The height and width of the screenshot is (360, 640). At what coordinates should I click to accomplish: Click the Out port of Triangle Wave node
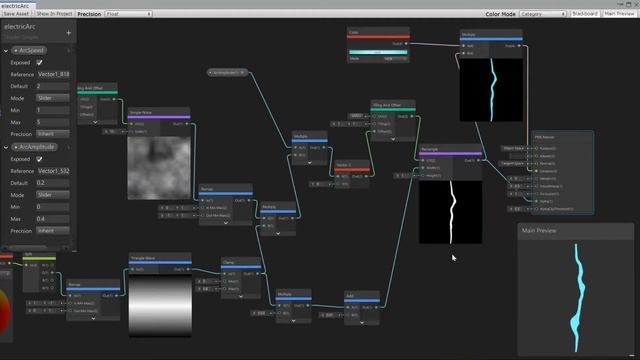[188, 269]
